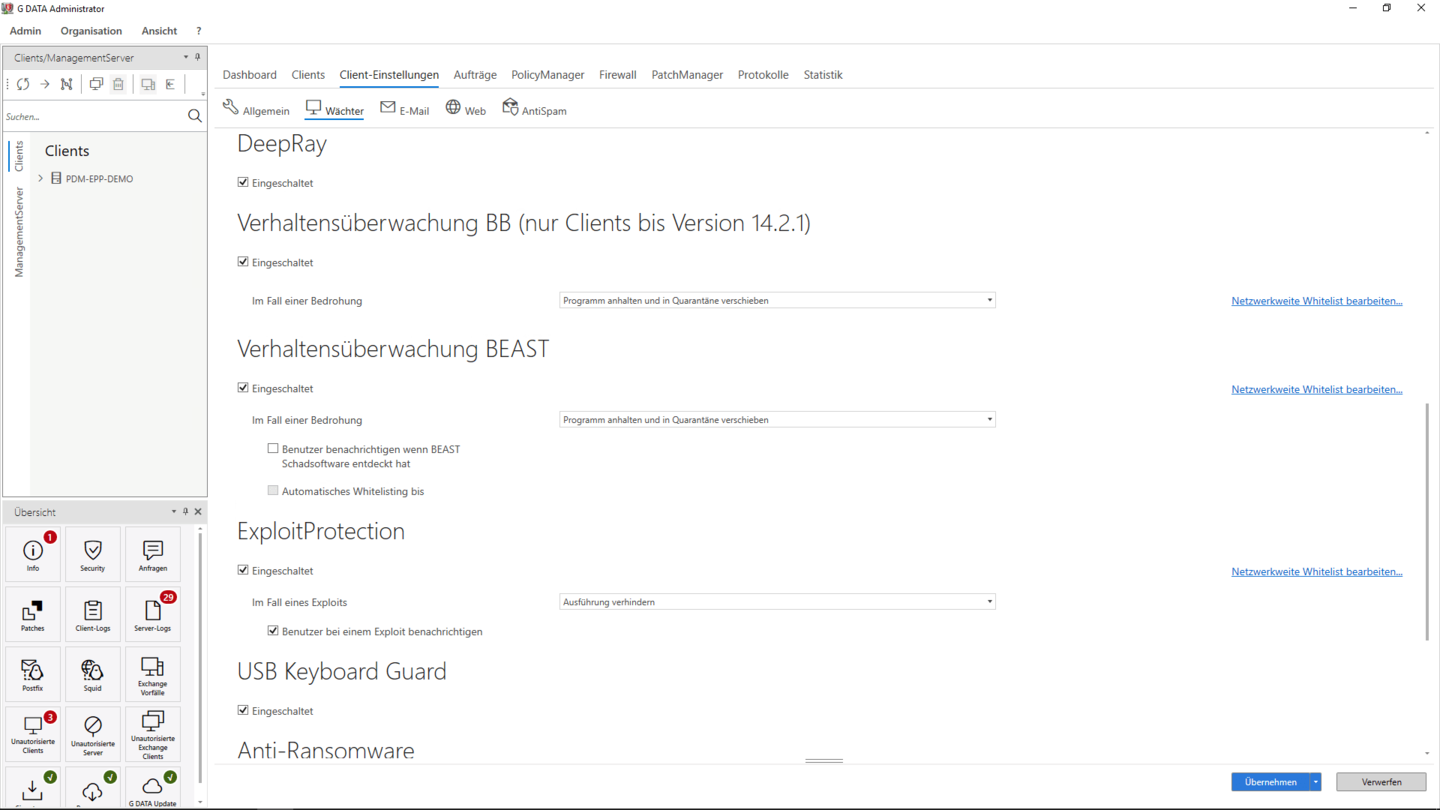Click the Suchen search input field
The width and height of the screenshot is (1440, 810).
coord(94,116)
